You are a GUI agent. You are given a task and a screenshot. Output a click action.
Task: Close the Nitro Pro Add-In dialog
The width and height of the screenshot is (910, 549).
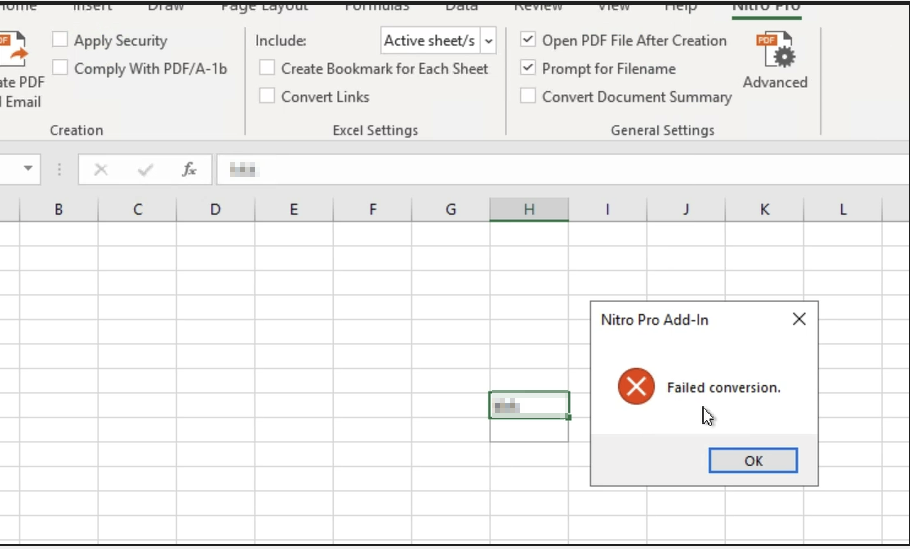coord(799,319)
